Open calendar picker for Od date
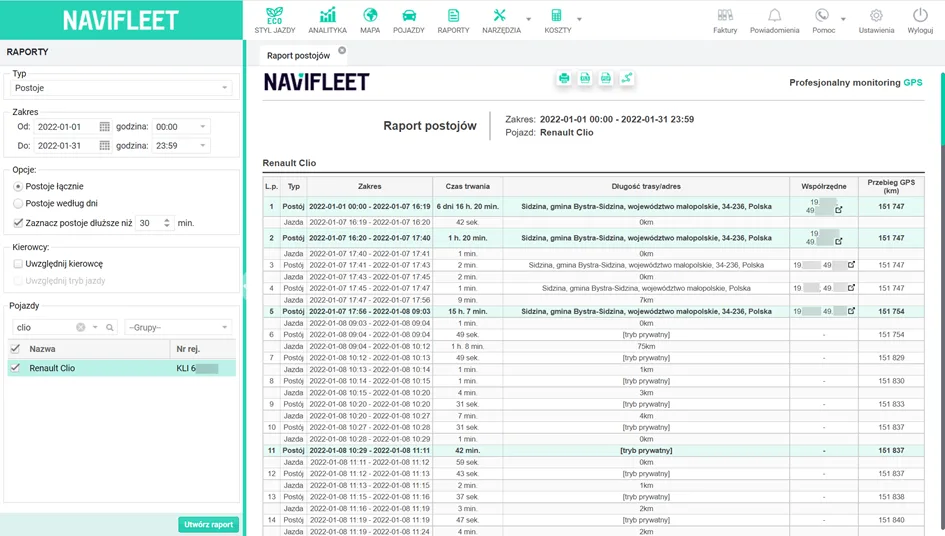Viewport: 945px width, 536px height. 105,127
